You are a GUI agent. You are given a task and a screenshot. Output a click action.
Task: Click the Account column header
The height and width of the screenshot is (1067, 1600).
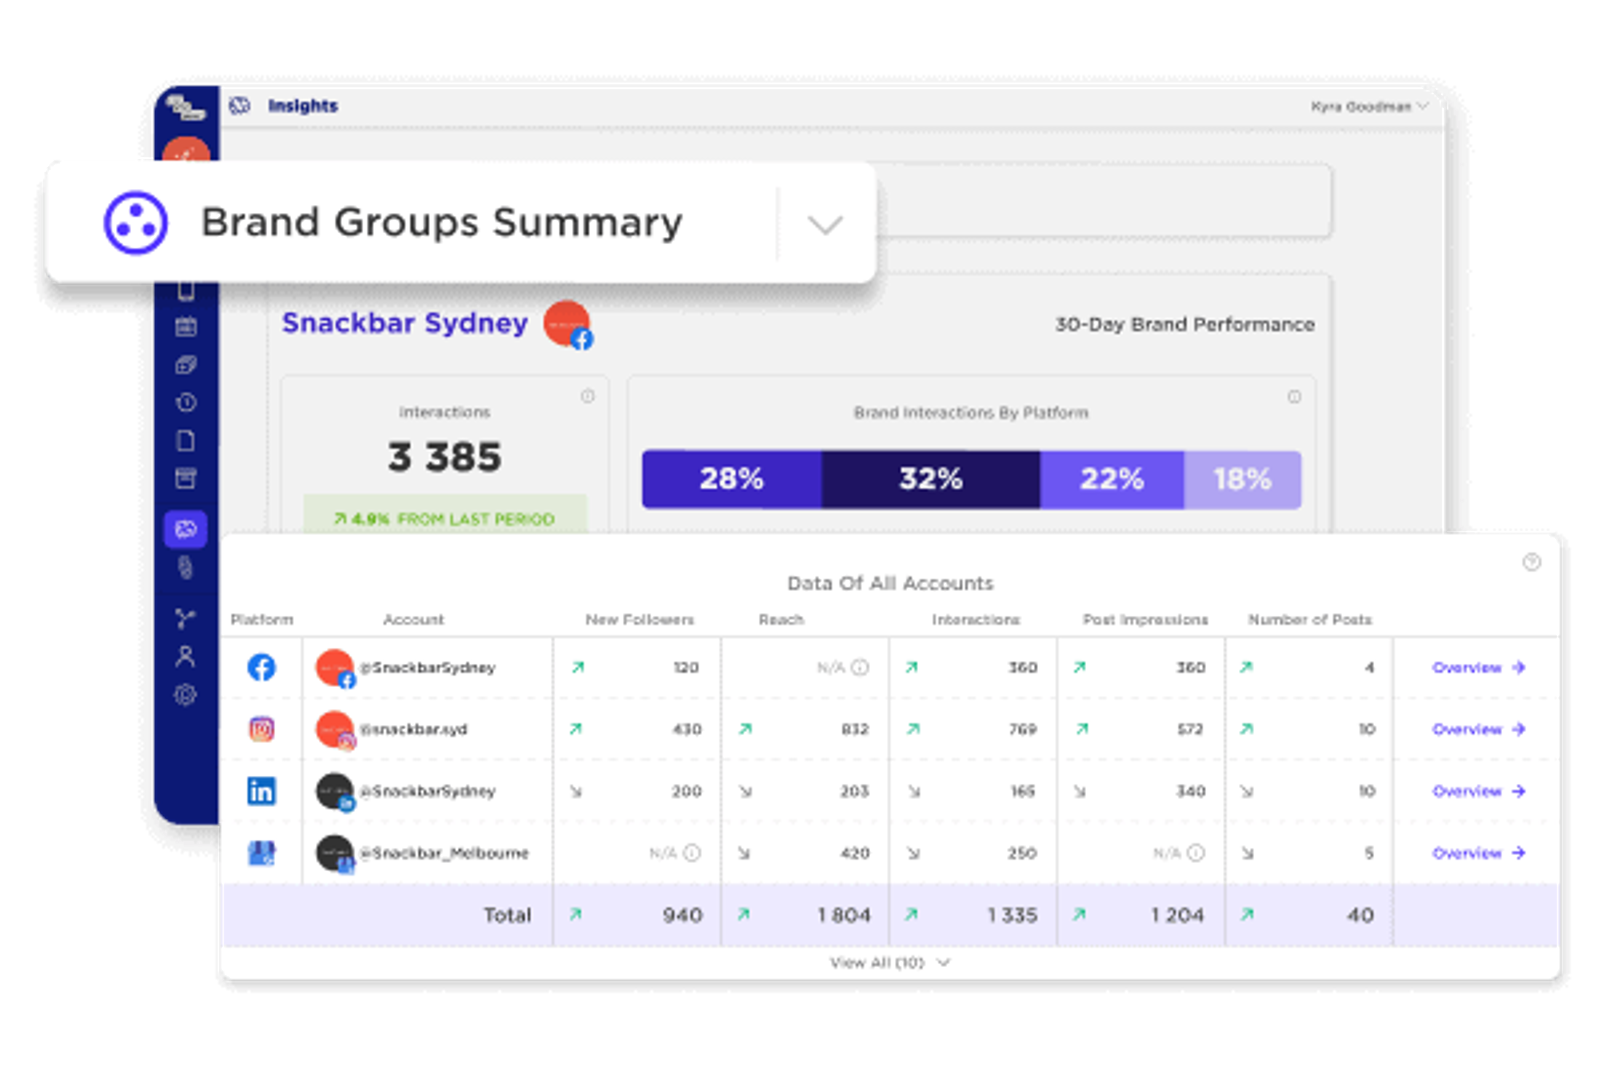pos(413,620)
